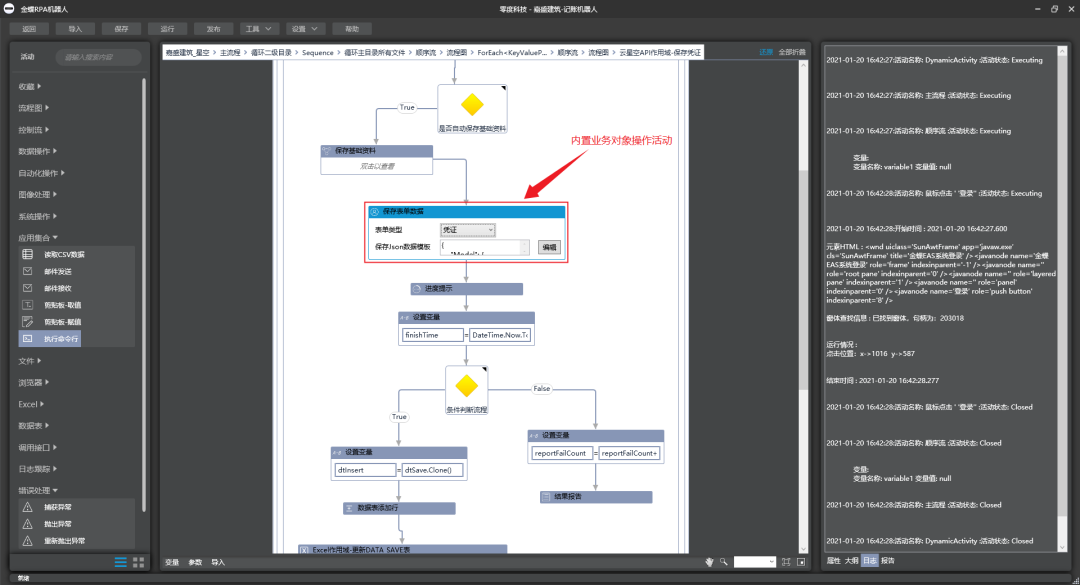The width and height of the screenshot is (1080, 585).
Task: Open the 表单类型 dropdown showing 凭证
Action: [x=467, y=230]
